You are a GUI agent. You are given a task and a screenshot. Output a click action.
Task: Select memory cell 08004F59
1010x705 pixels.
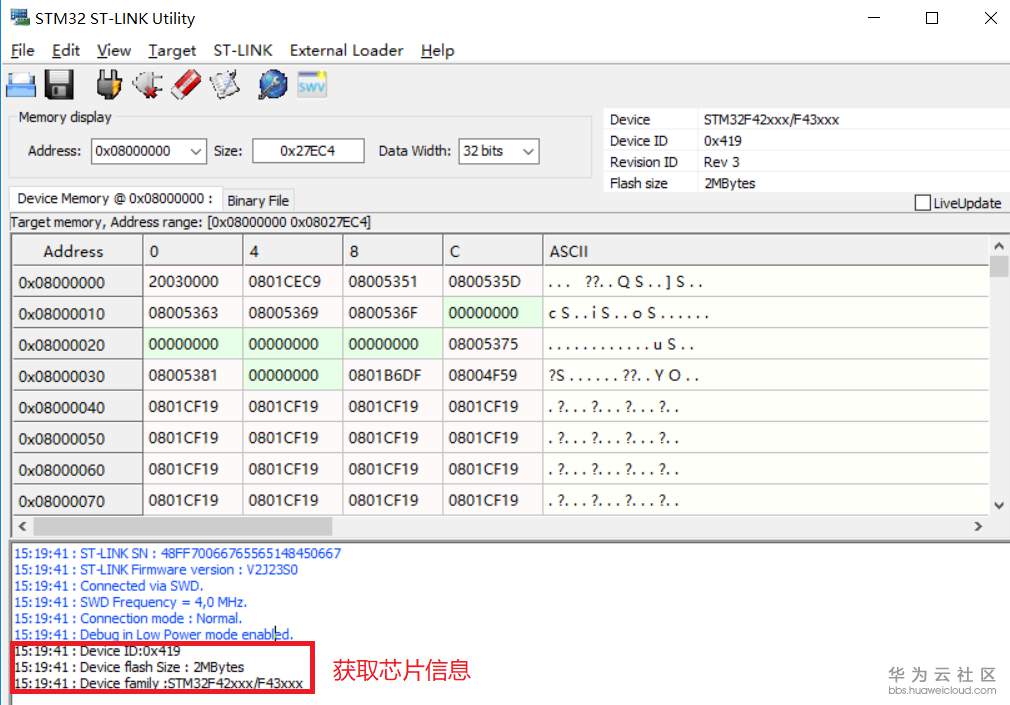click(493, 376)
